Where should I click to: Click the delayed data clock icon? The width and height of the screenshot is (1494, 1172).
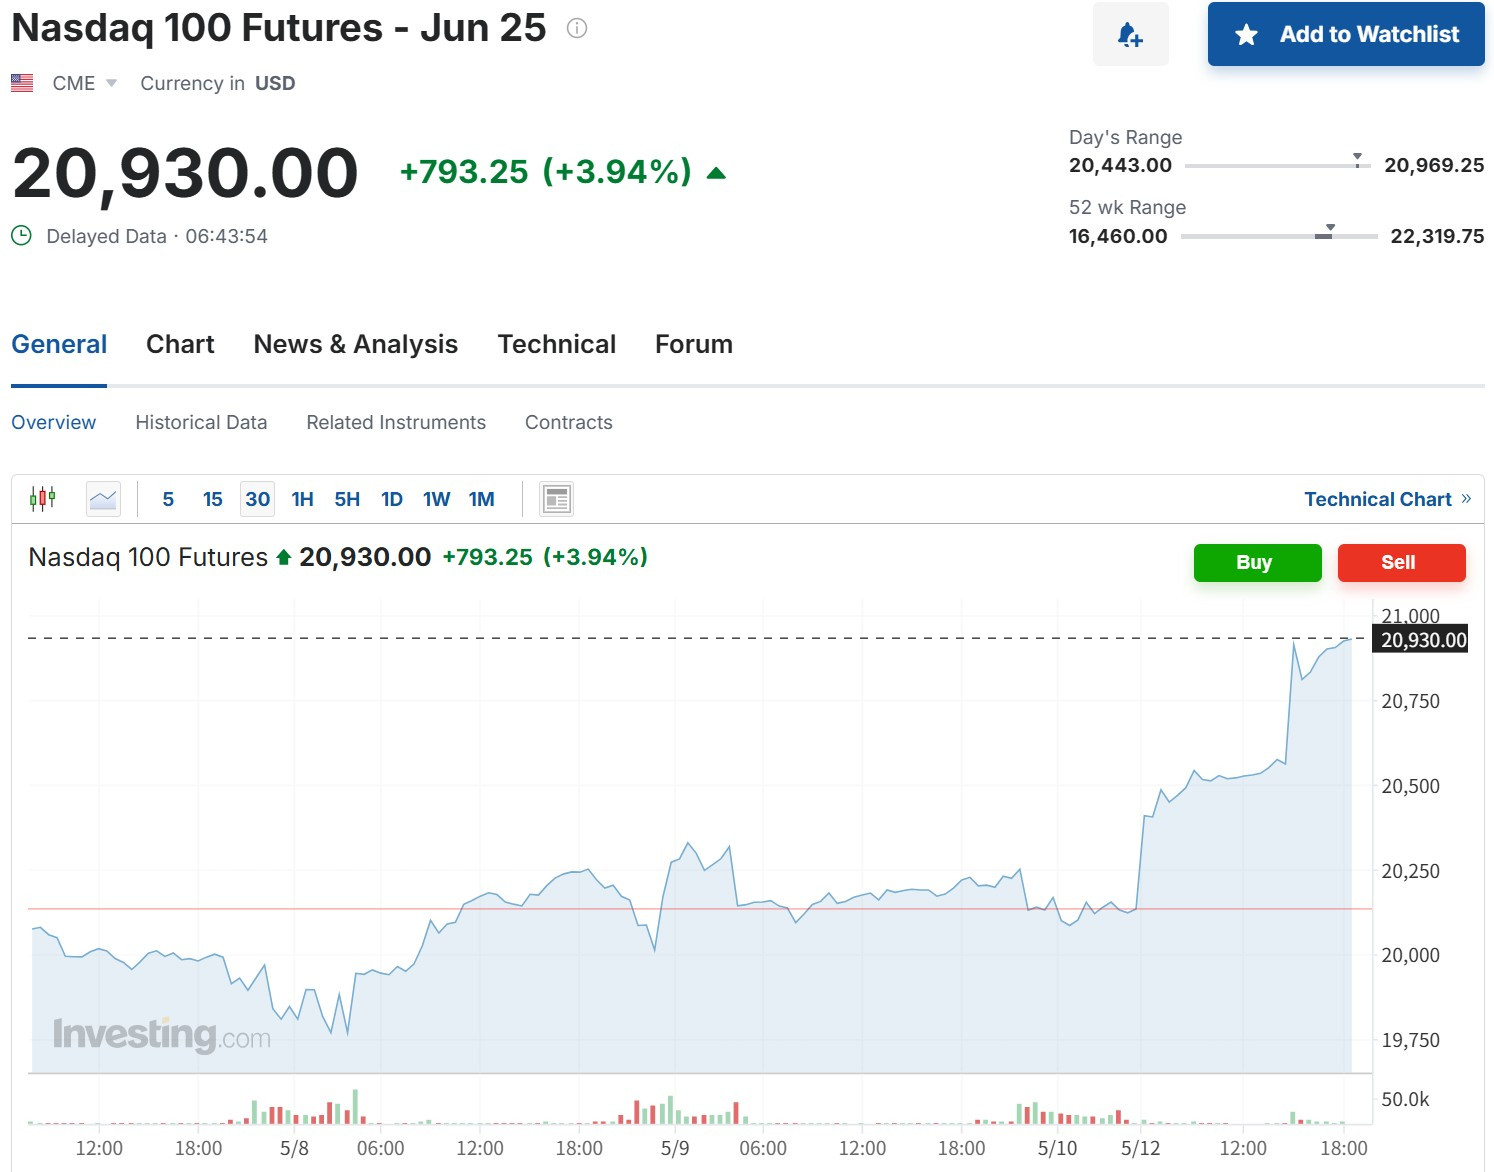tap(21, 236)
